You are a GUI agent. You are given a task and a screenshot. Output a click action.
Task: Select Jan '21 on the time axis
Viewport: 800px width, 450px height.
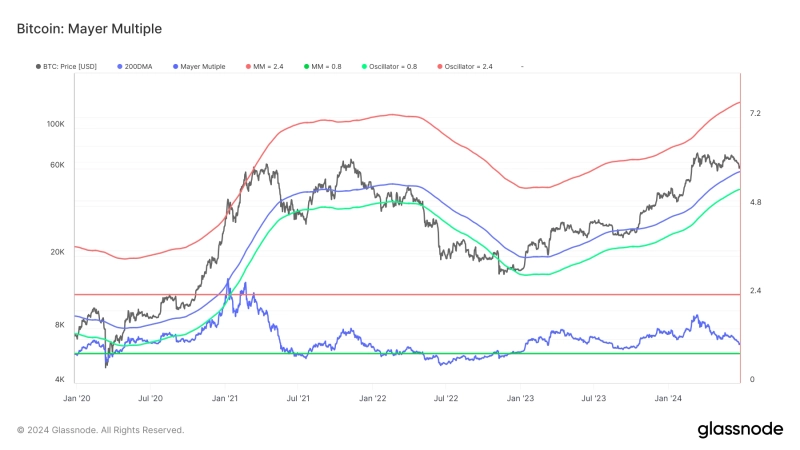click(x=225, y=398)
